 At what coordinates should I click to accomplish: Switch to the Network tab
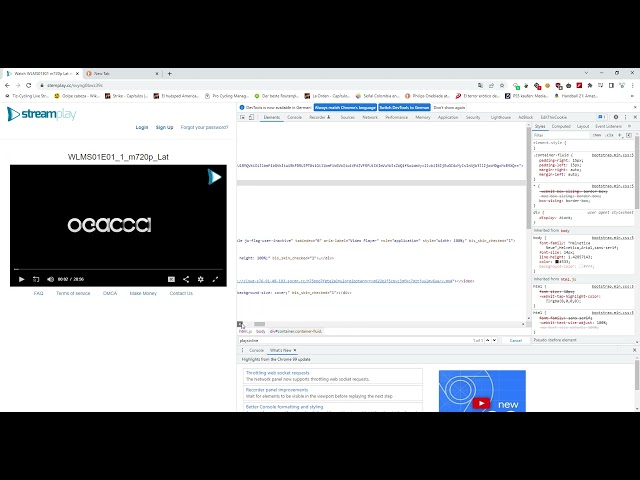click(x=370, y=117)
